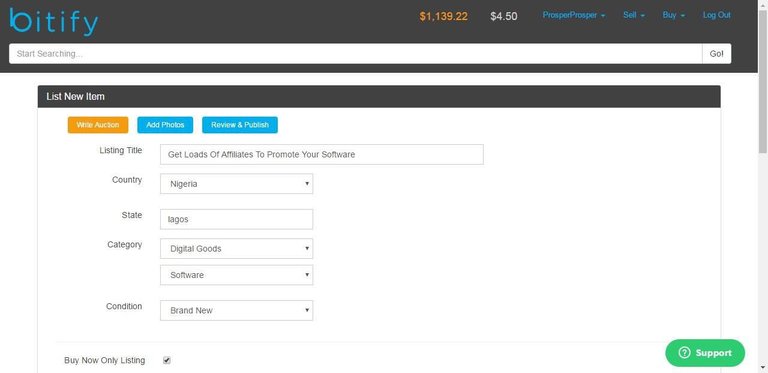Open the Country dropdown showing Nigeria
Viewport: 768px width, 373px height.
(x=237, y=184)
